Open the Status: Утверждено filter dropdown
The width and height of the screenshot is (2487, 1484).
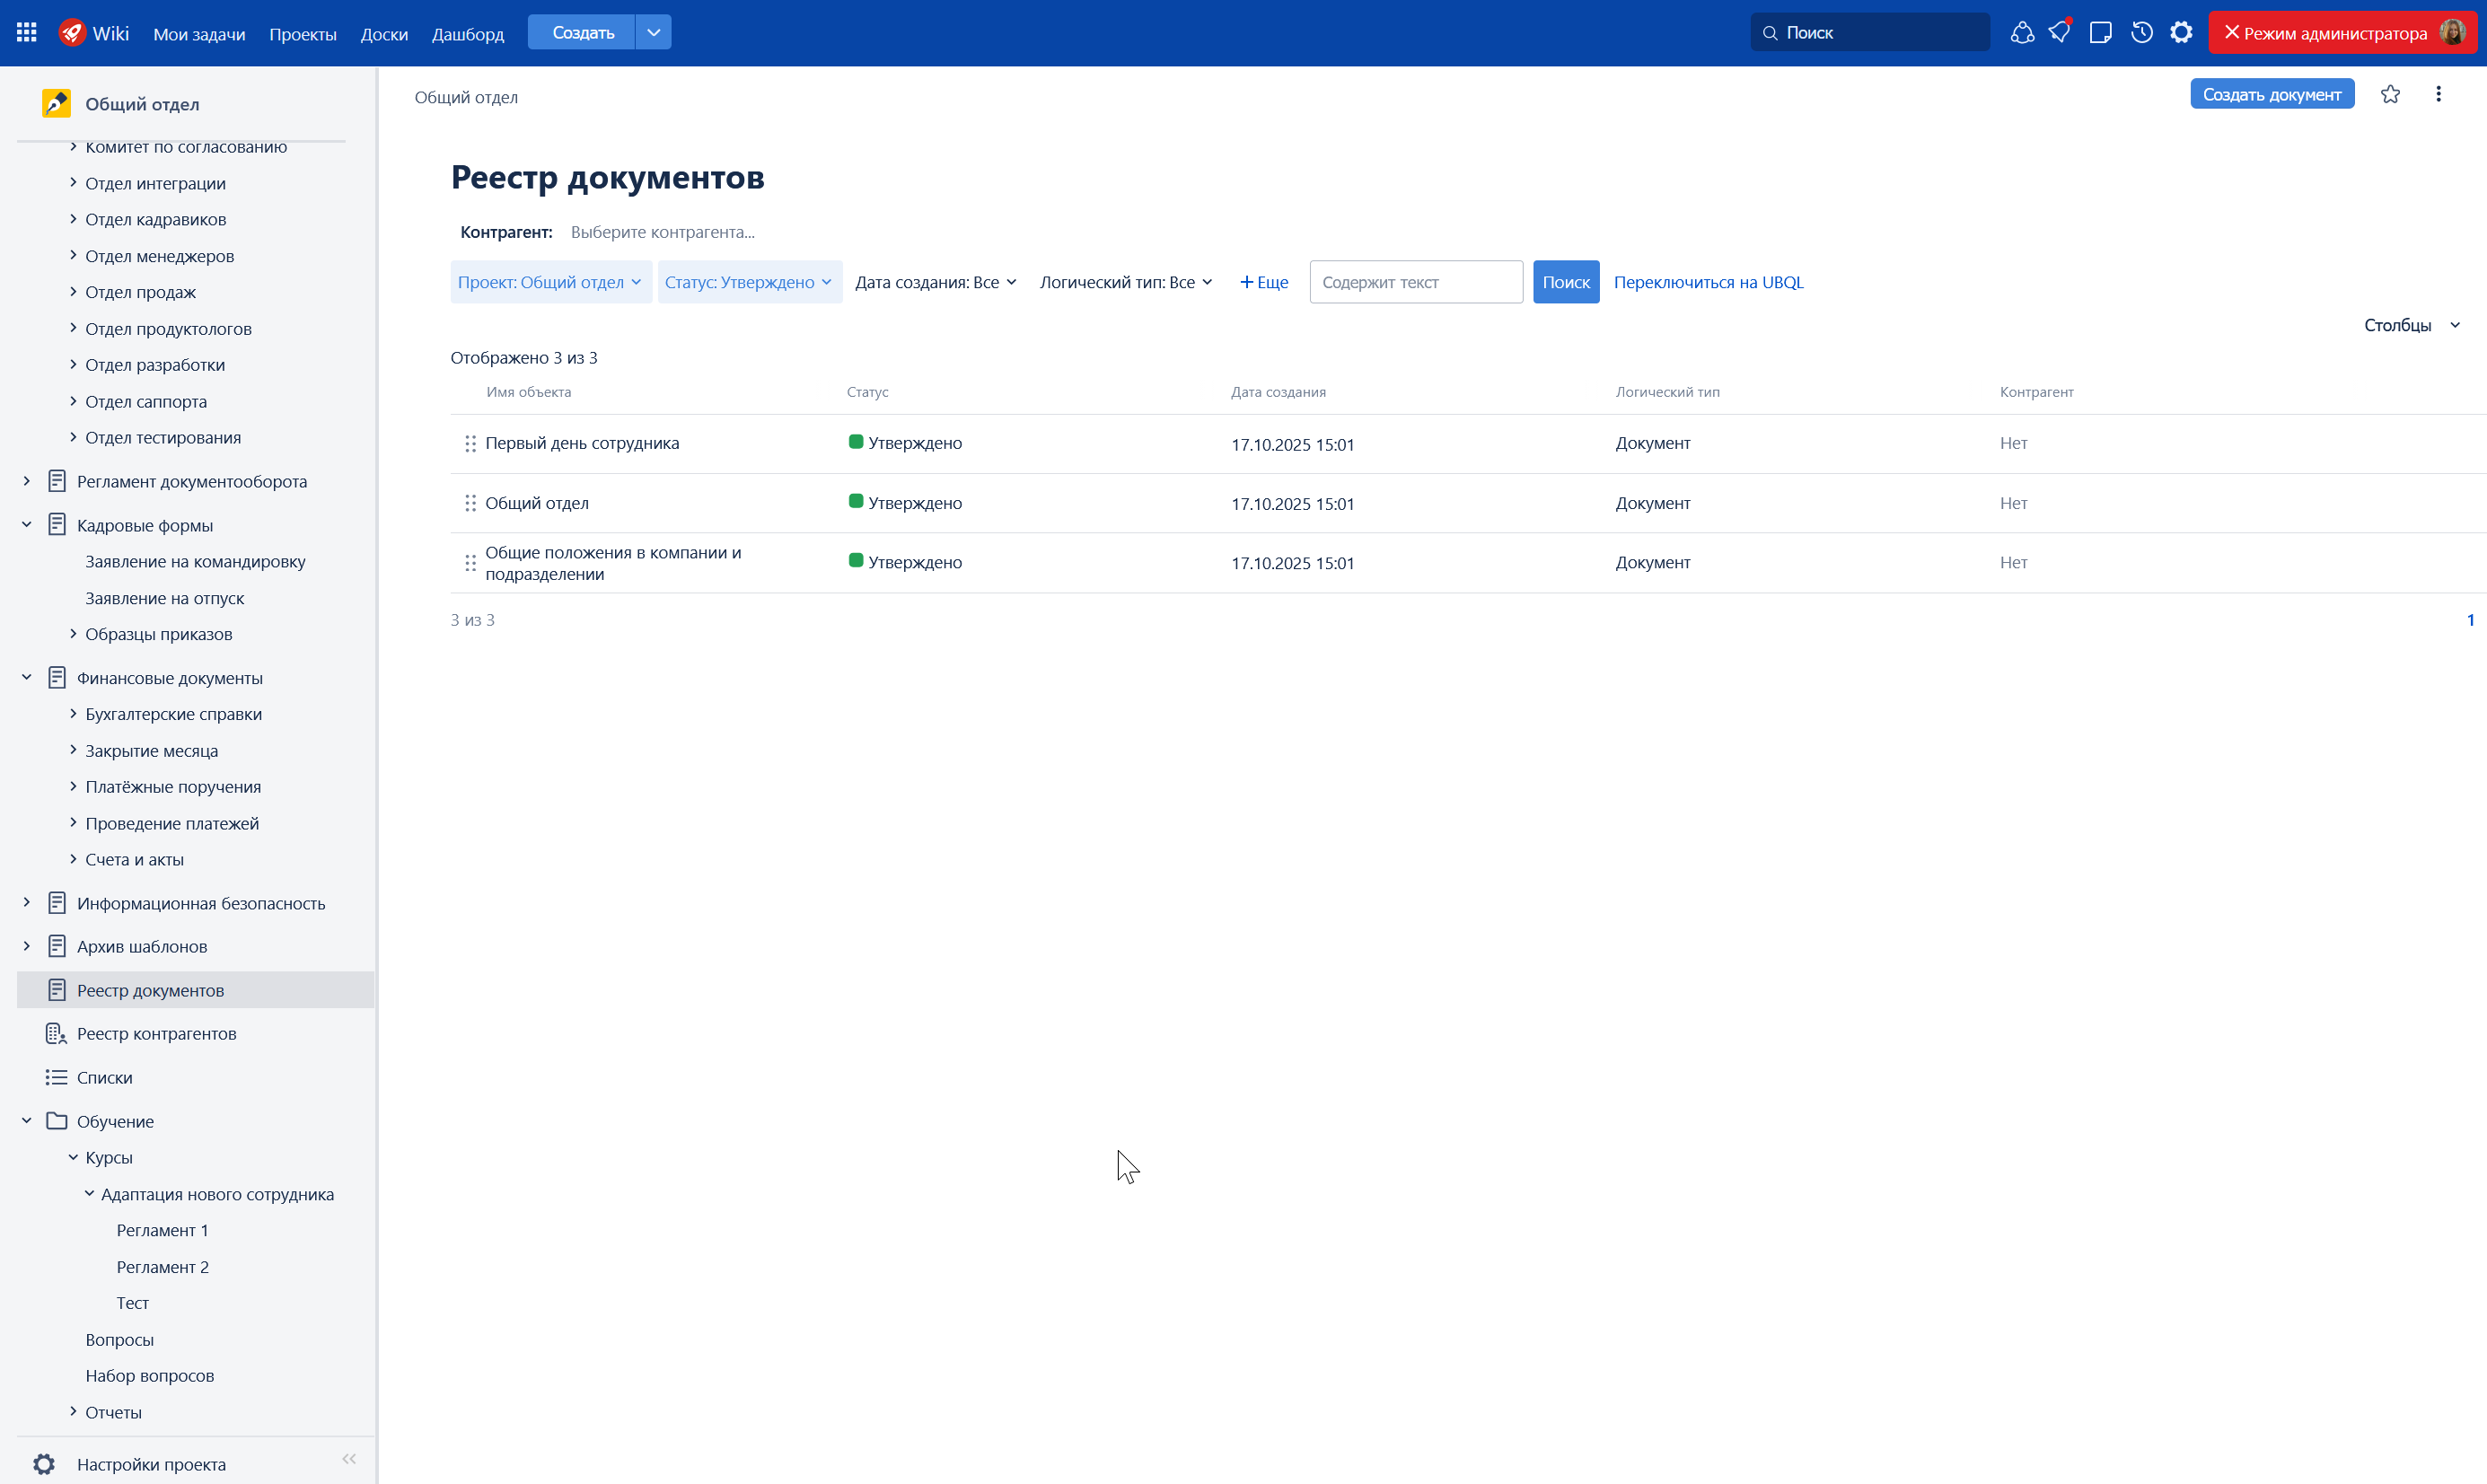749,282
